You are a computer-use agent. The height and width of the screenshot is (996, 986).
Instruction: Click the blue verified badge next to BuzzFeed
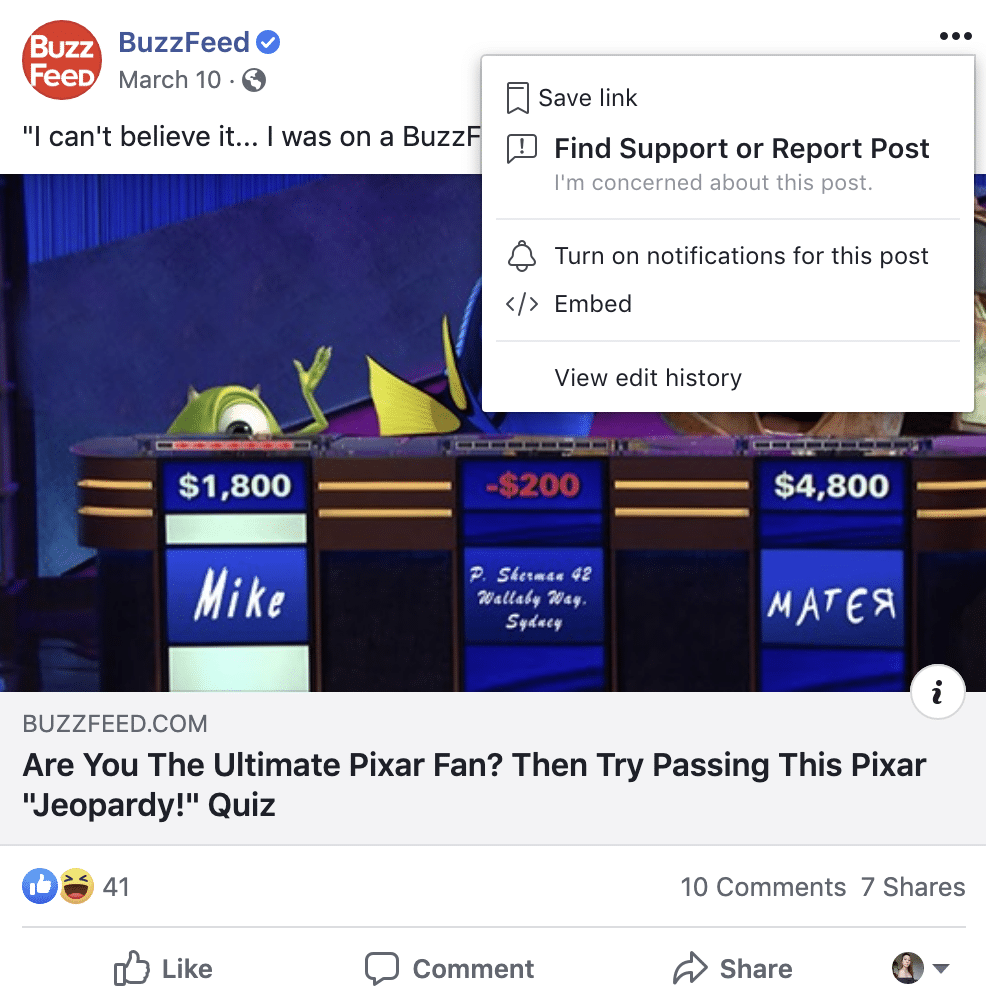point(267,42)
